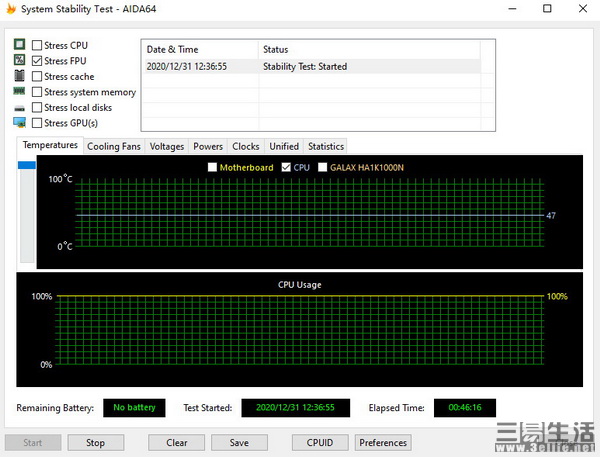The image size is (600, 457).
Task: Enable the Stress CPU checkbox
Action: click(37, 45)
